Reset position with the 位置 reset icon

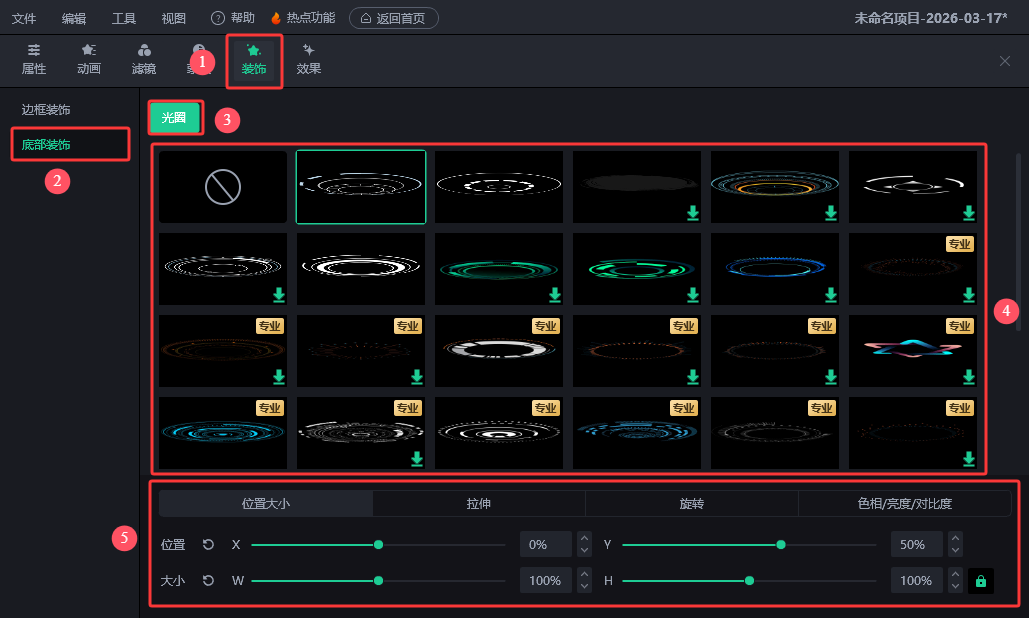pyautogui.click(x=208, y=544)
